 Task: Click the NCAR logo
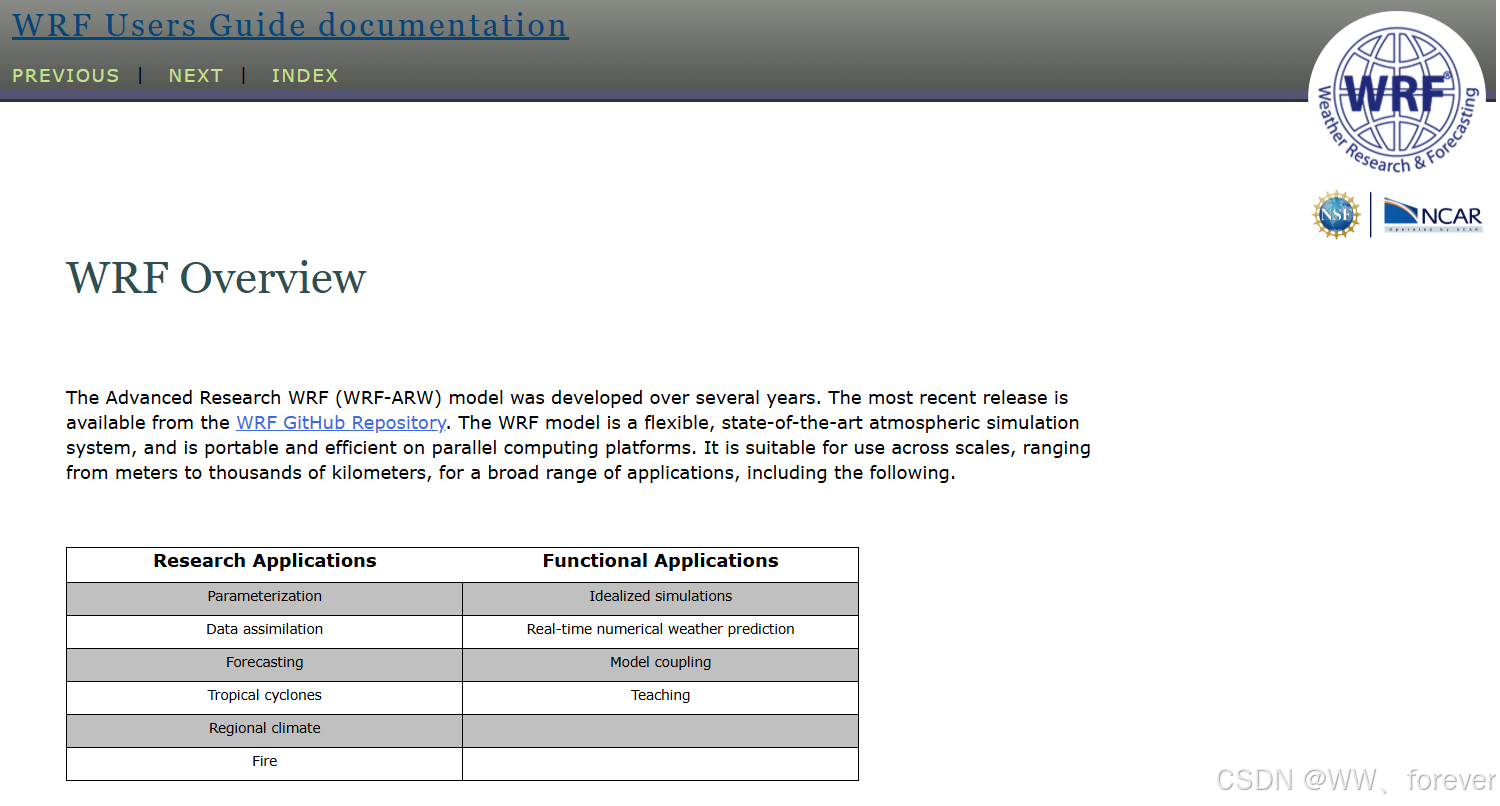pyautogui.click(x=1432, y=215)
